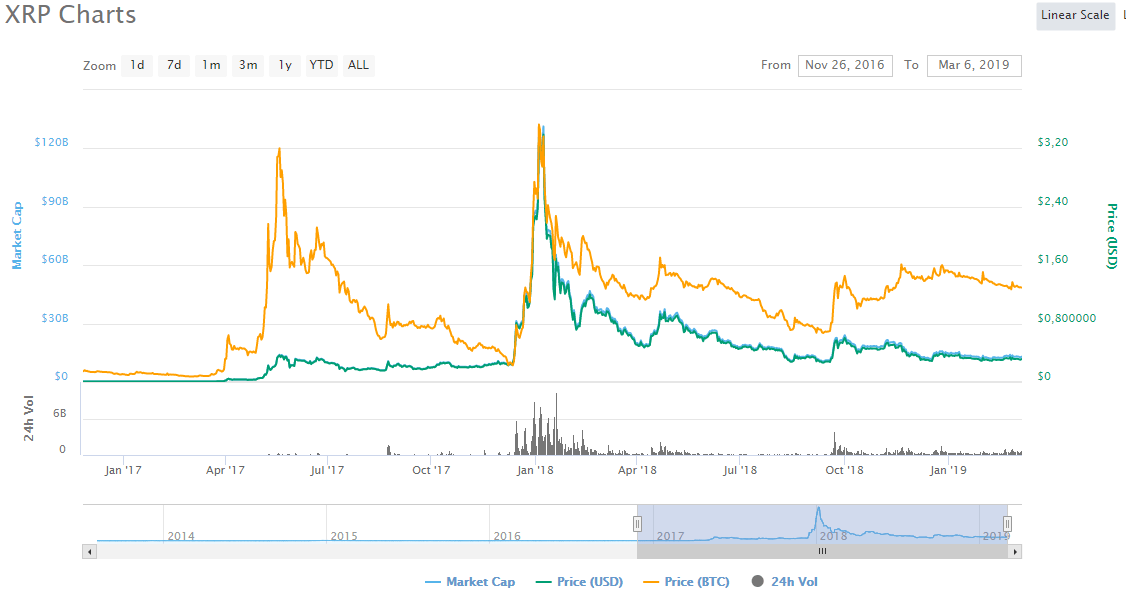Click the To date field showing Mar 6, 2019

[x=974, y=65]
